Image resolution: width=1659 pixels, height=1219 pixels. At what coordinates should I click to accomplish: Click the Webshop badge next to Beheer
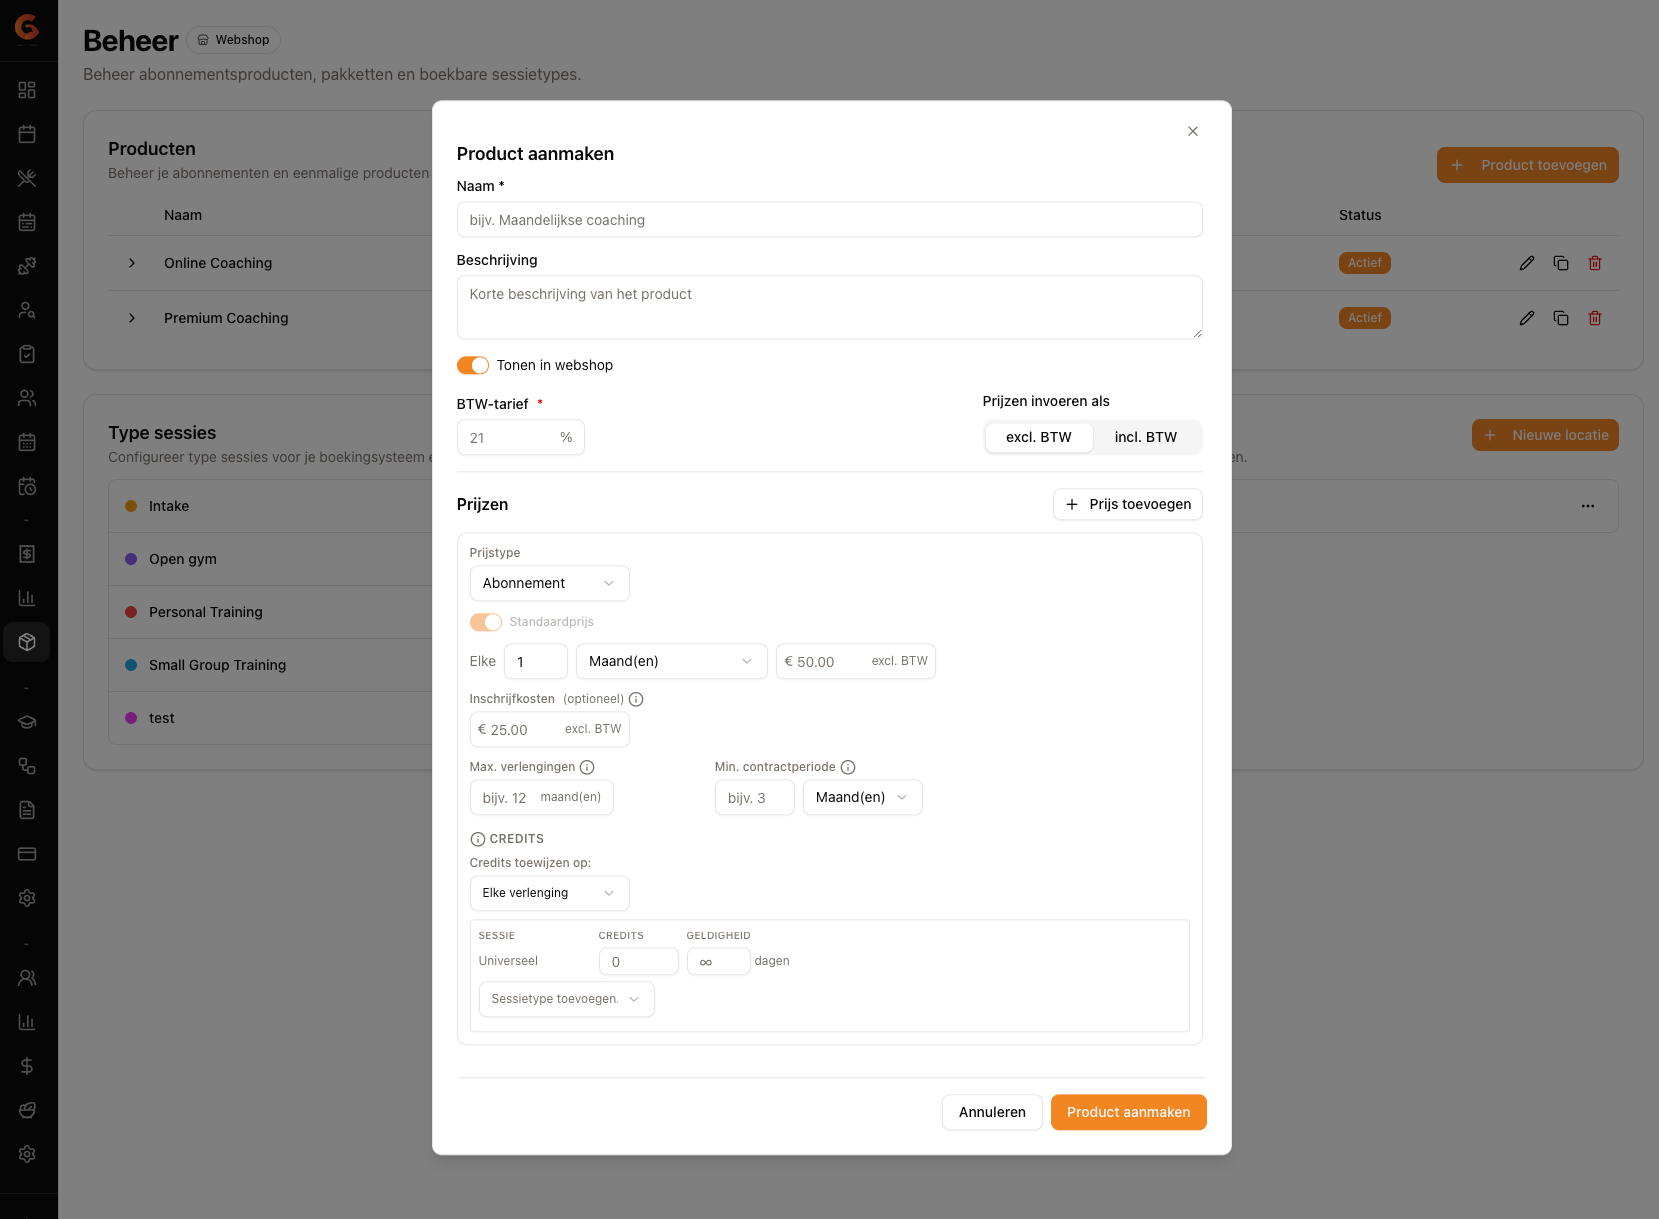pyautogui.click(x=234, y=40)
